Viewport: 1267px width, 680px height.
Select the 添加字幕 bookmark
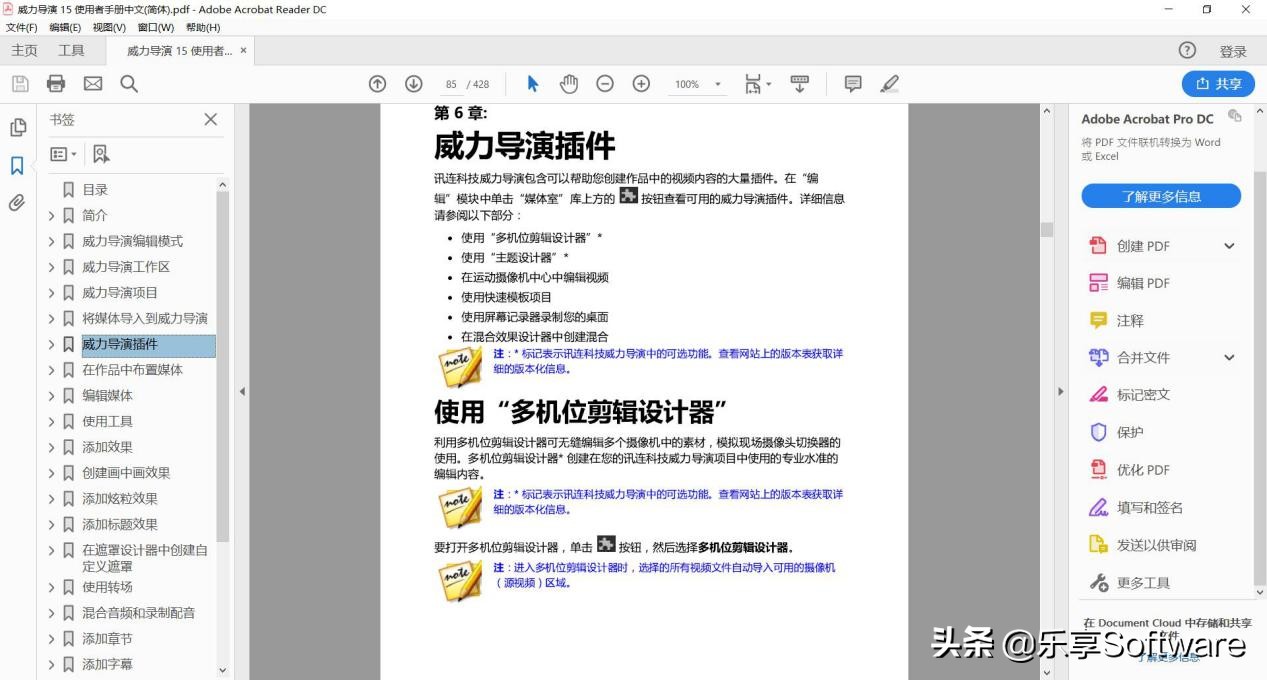[107, 664]
